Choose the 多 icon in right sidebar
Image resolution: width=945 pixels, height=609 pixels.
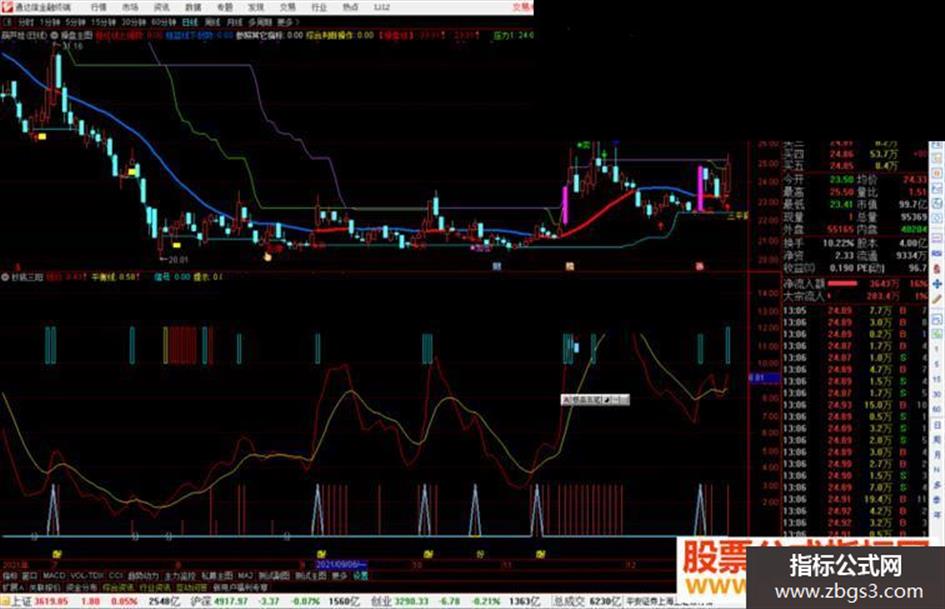coord(937,484)
